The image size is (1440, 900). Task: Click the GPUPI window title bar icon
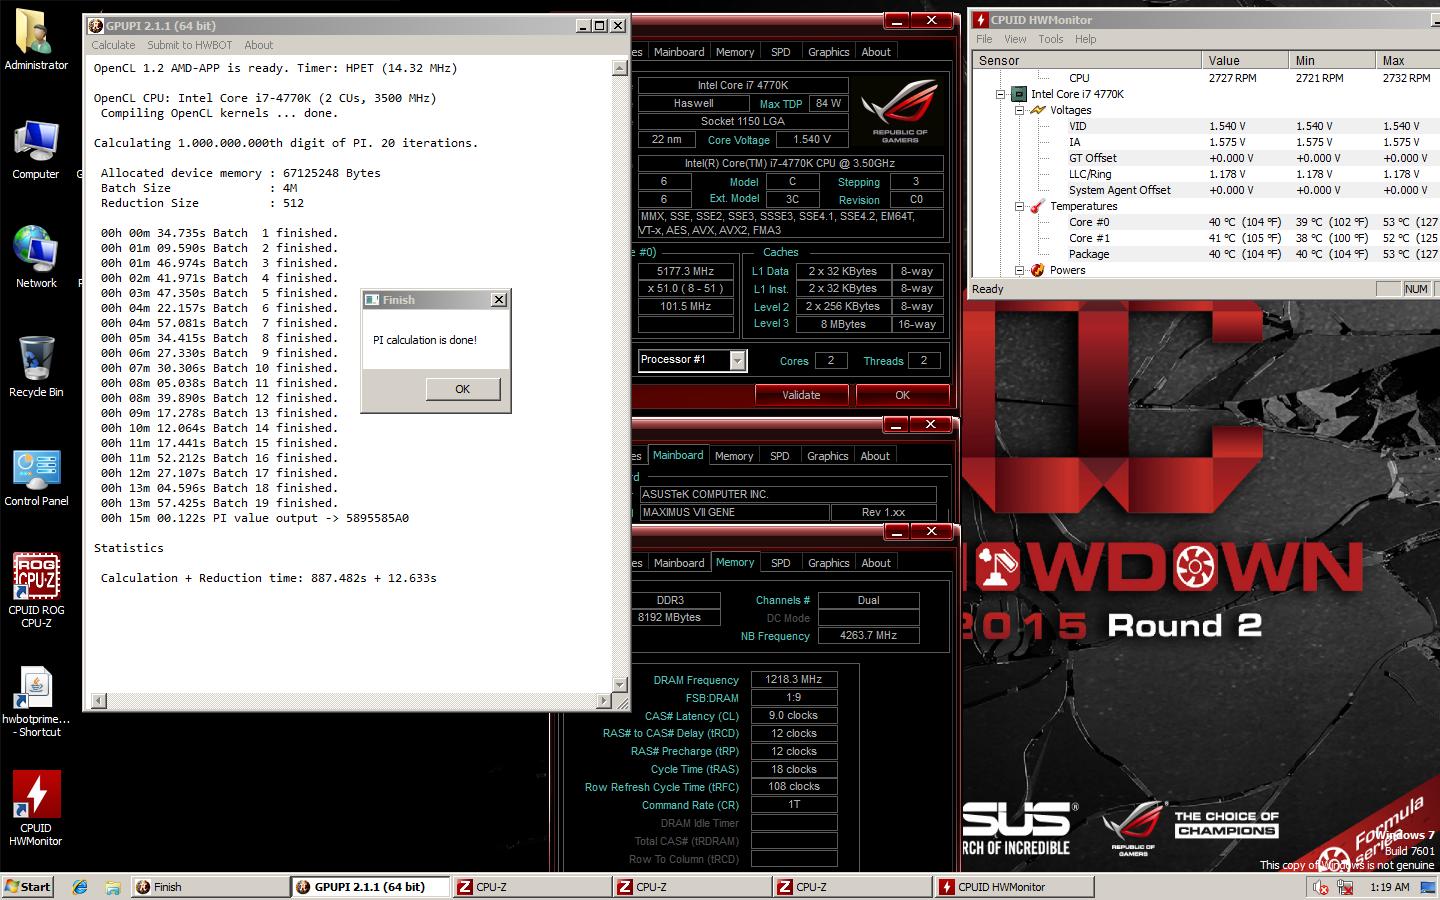[96, 26]
